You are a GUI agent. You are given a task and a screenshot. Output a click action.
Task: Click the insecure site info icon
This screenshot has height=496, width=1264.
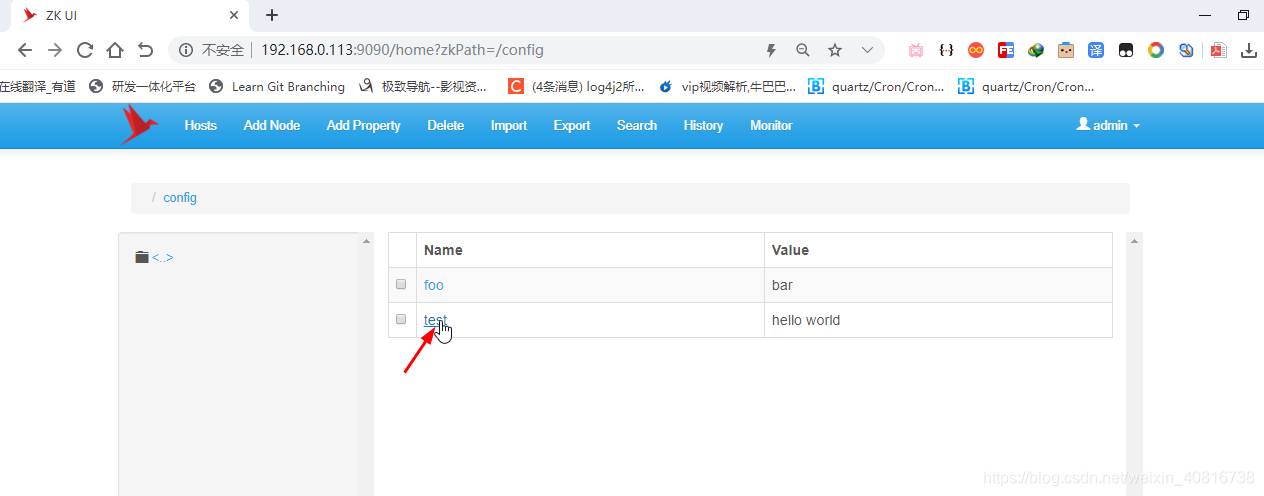(x=186, y=50)
